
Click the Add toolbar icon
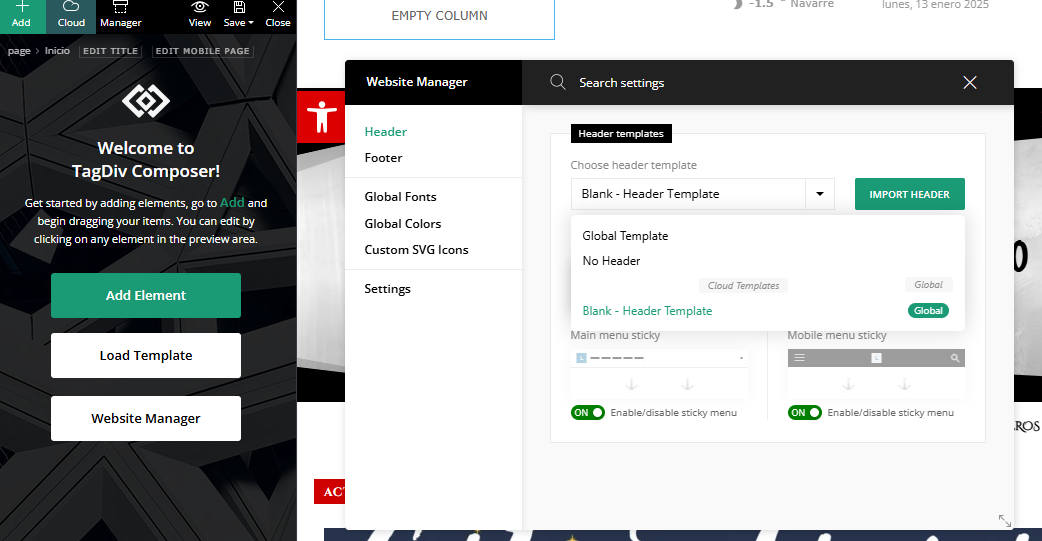click(22, 16)
